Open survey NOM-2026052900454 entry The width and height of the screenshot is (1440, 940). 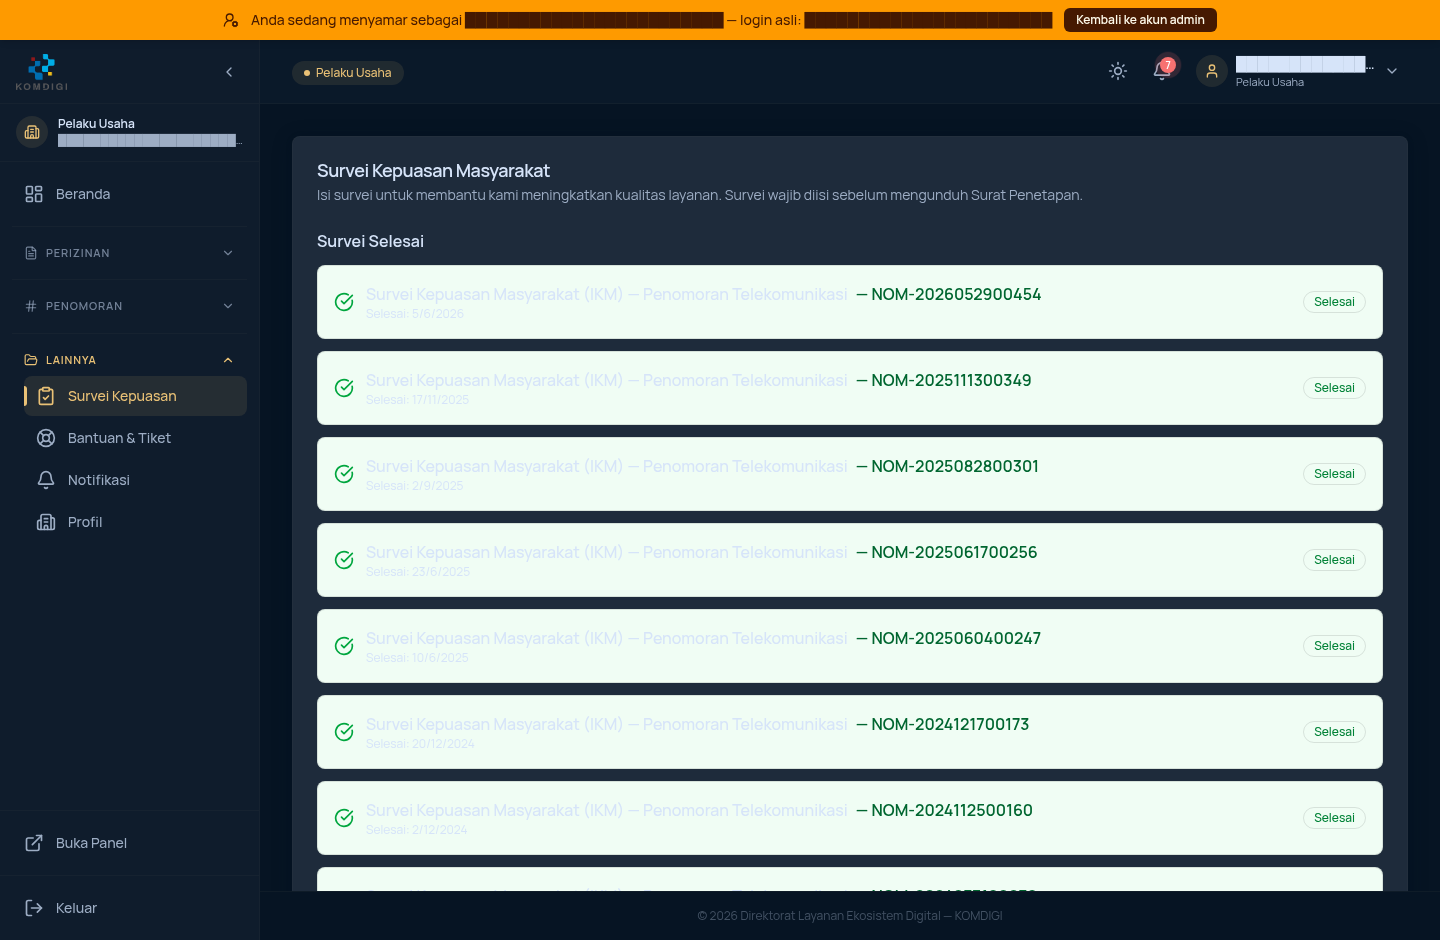pyautogui.click(x=850, y=302)
